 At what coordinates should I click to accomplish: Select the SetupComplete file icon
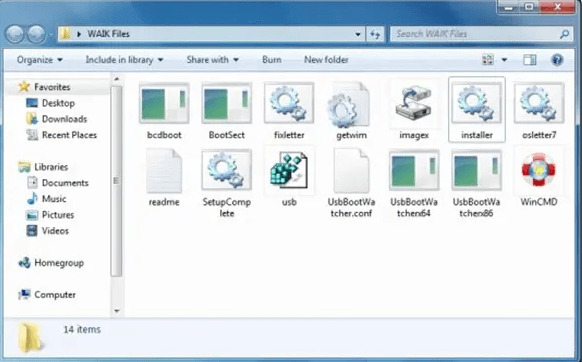coord(226,170)
